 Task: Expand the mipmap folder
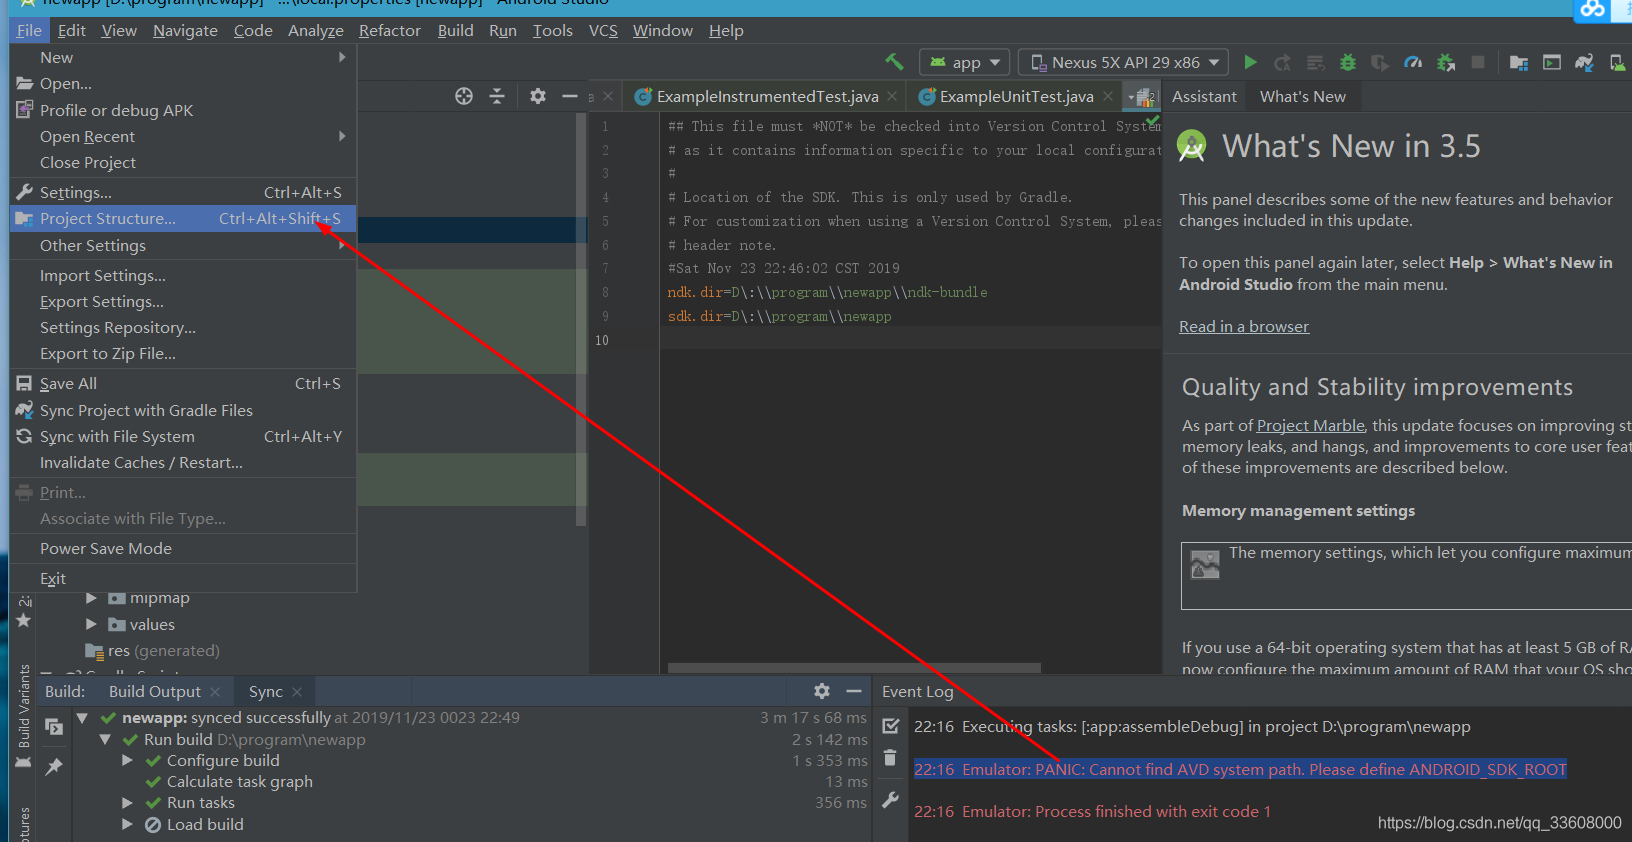pos(92,597)
